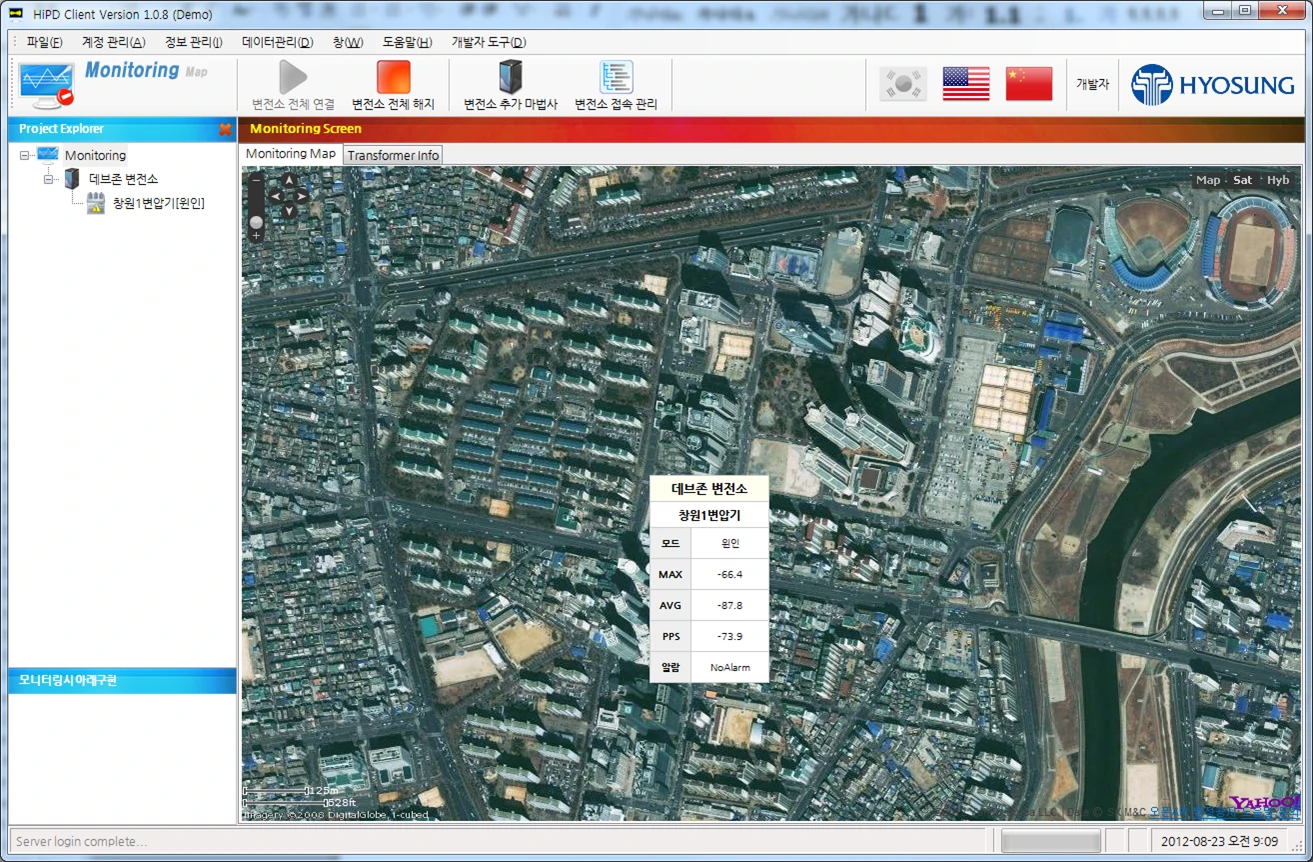Click Server login complete status text
1313x862 pixels.
(81, 841)
